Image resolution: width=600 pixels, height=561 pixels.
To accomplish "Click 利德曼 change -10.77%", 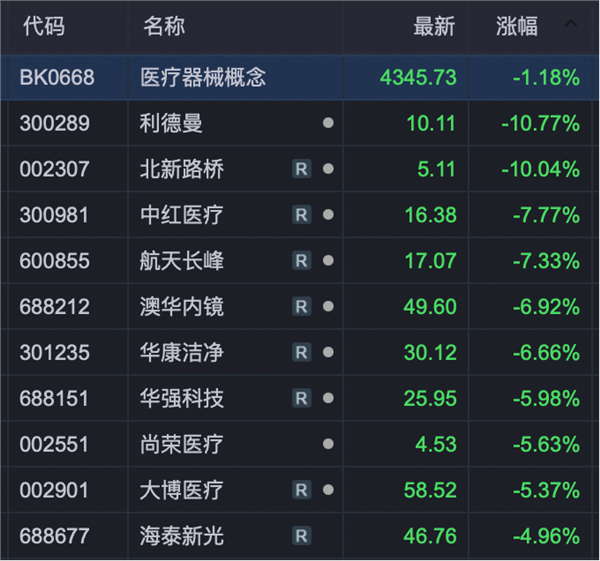I will click(x=541, y=123).
